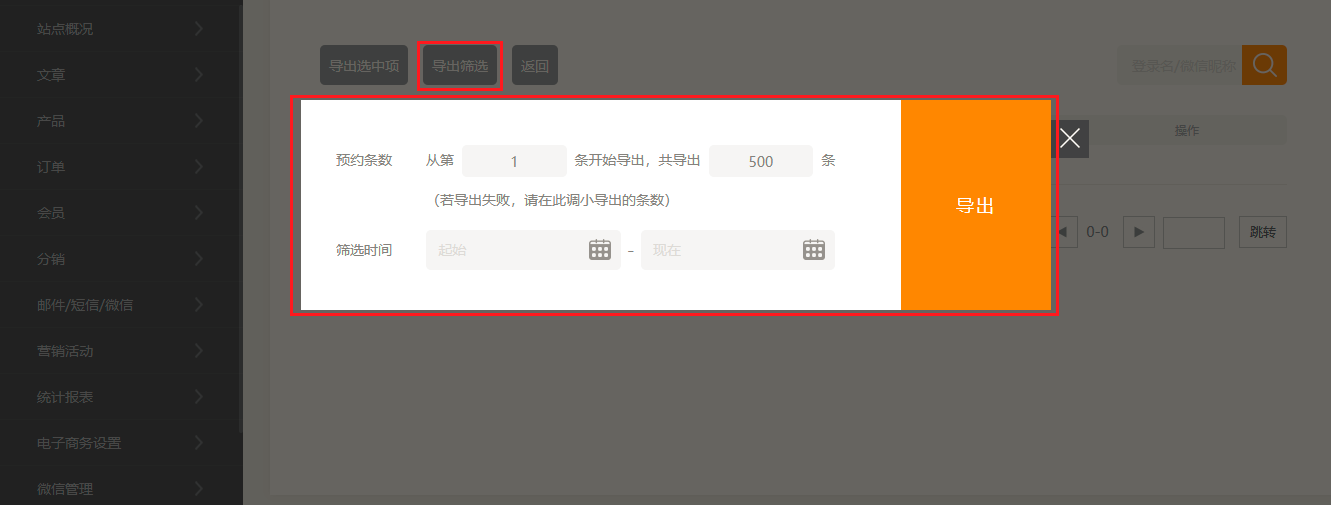The image size is (1331, 505).
Task: Expand the 产品 sidebar section
Action: 120,121
